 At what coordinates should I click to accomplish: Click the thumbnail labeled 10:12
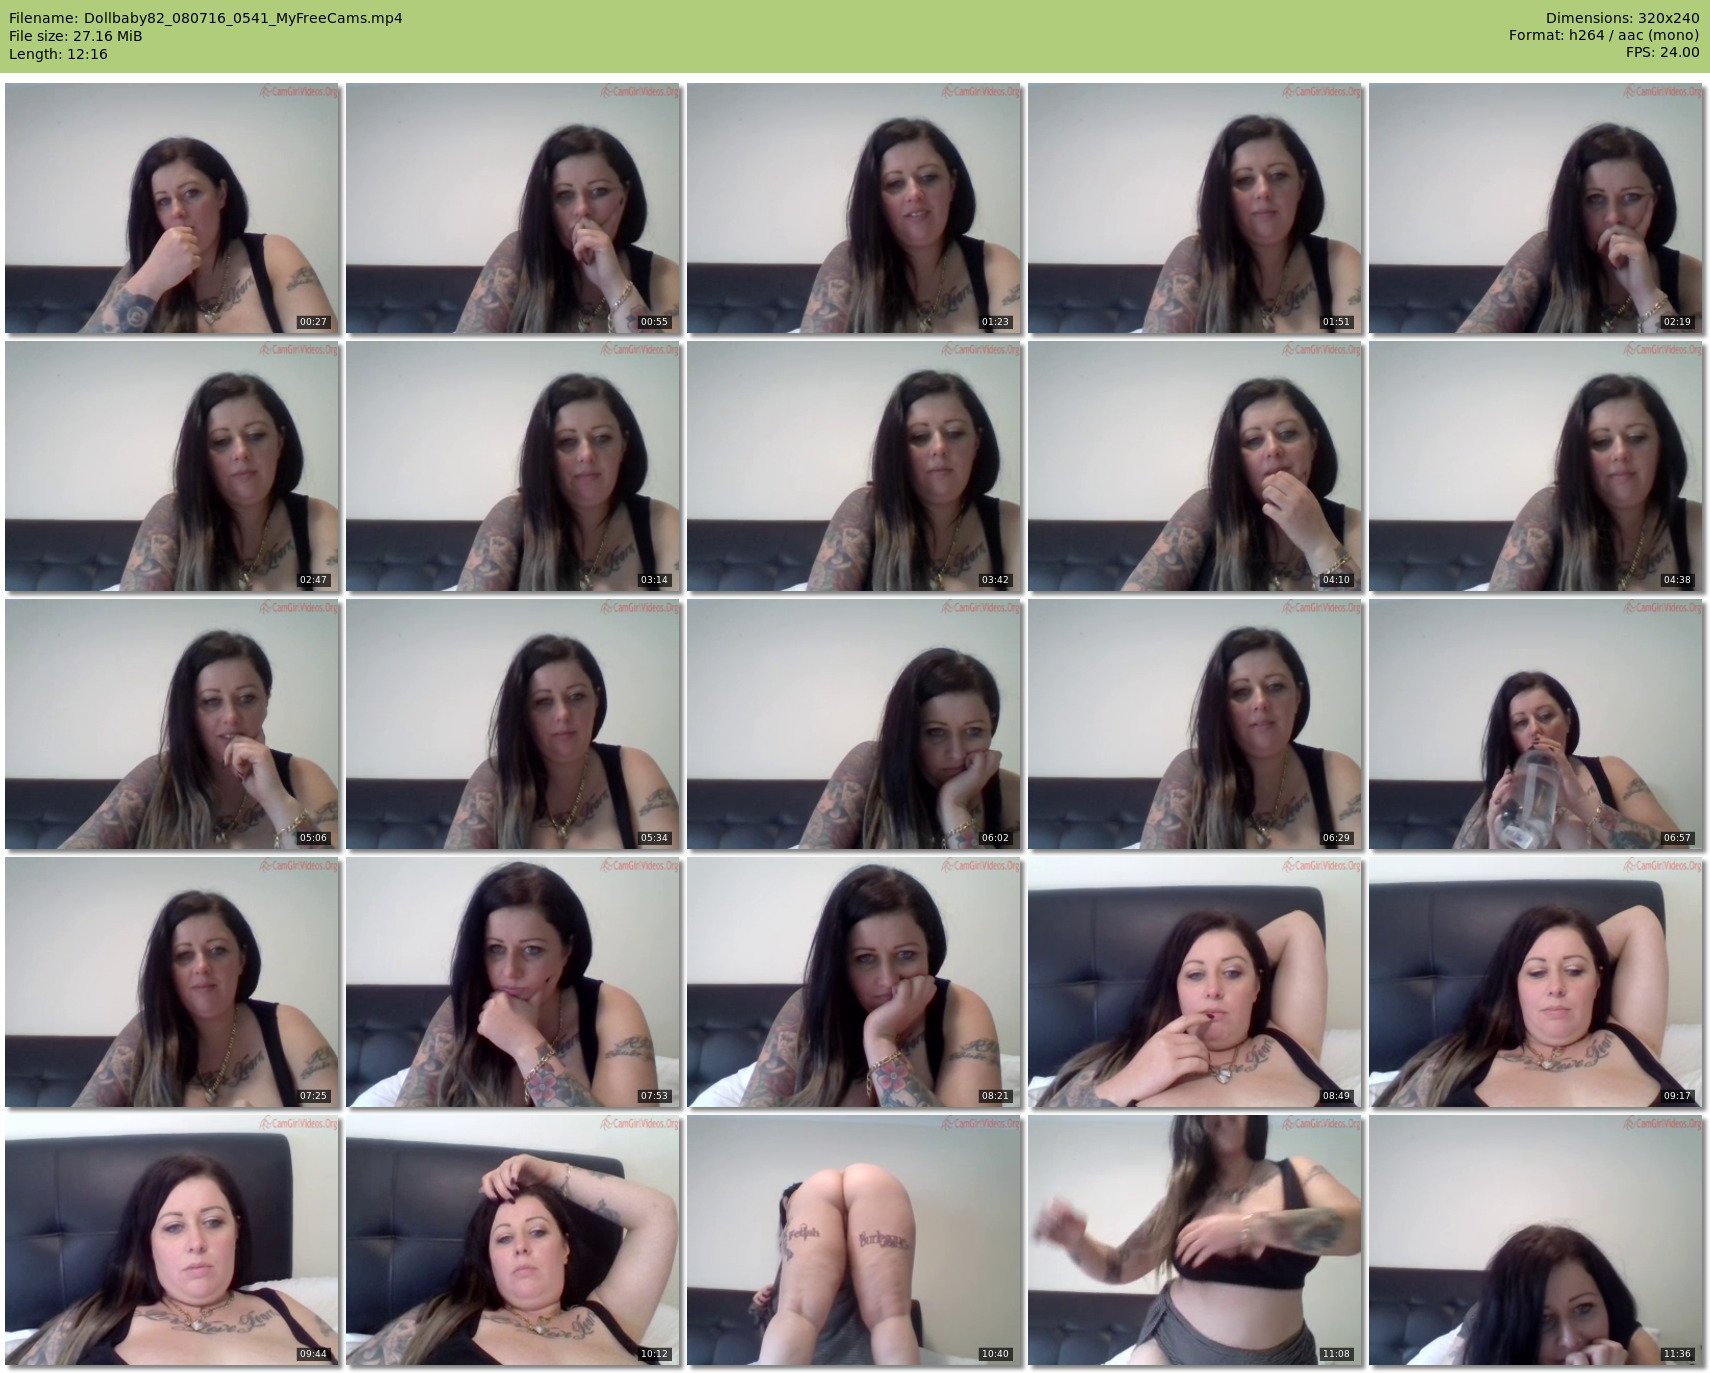click(x=513, y=1240)
